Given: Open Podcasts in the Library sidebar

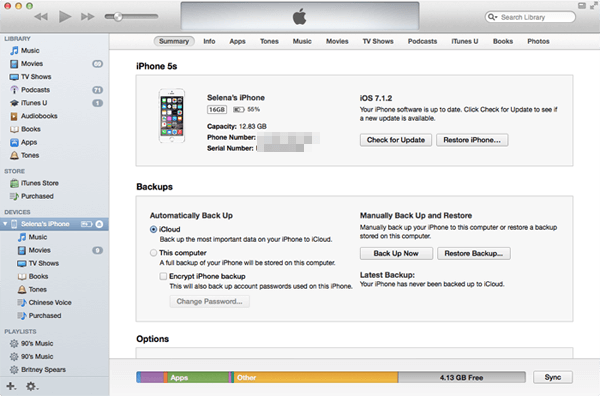Looking at the screenshot, I should point(29,90).
